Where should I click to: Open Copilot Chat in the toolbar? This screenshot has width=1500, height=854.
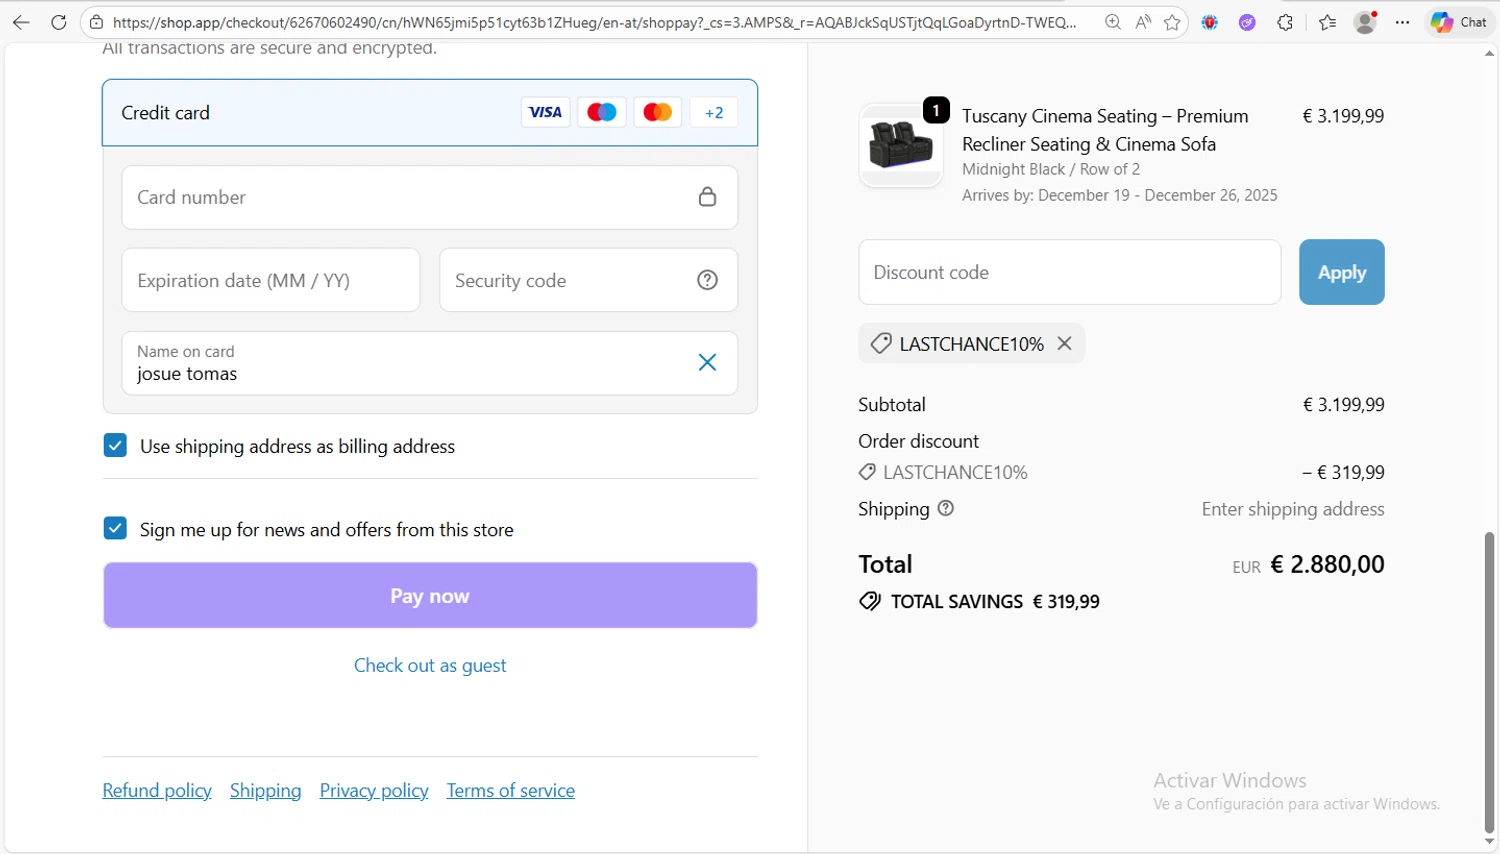[1459, 22]
